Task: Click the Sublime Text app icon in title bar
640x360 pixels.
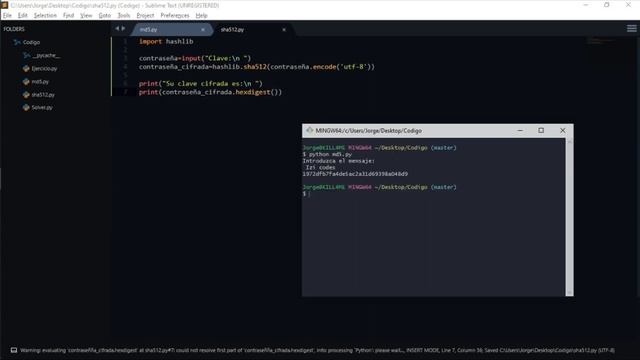Action: click(x=4, y=5)
